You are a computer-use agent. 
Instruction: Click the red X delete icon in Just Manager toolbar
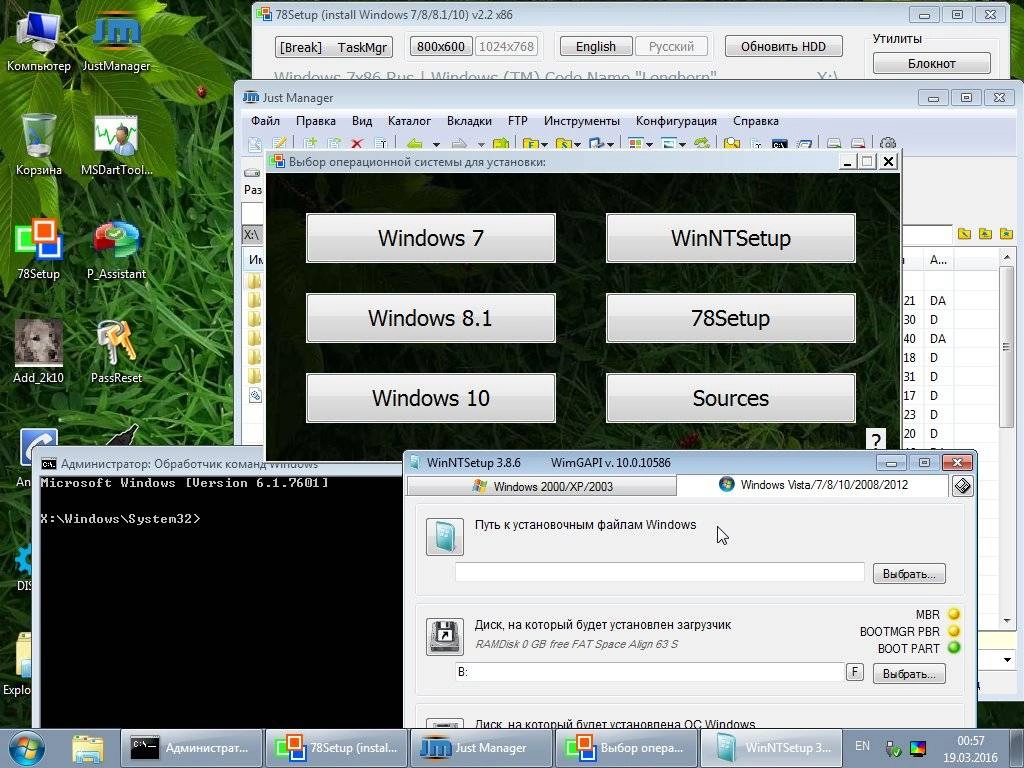click(357, 143)
